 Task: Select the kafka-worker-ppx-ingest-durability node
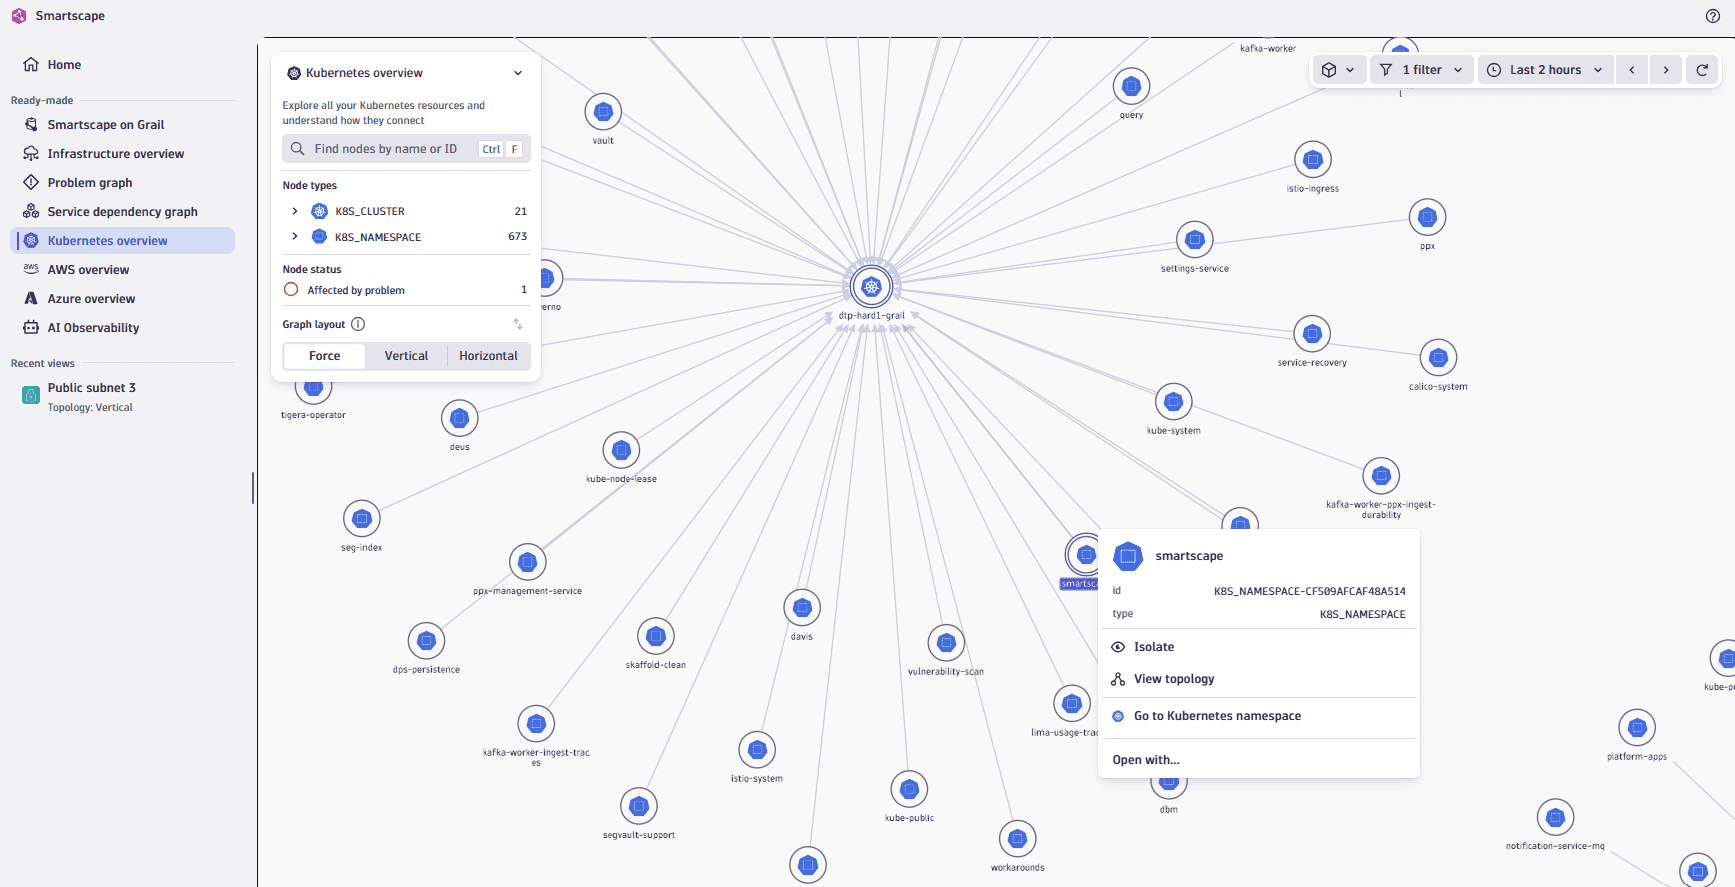tap(1381, 476)
